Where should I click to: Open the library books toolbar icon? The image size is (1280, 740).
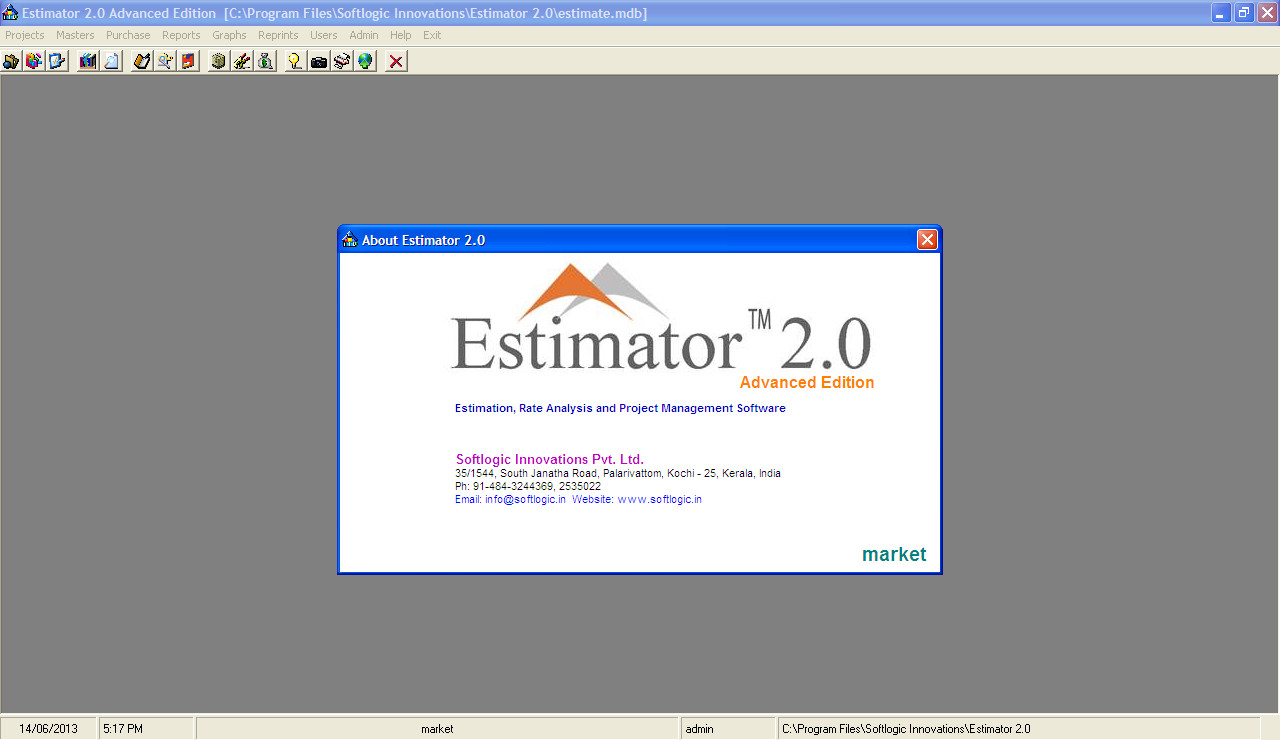(x=86, y=61)
